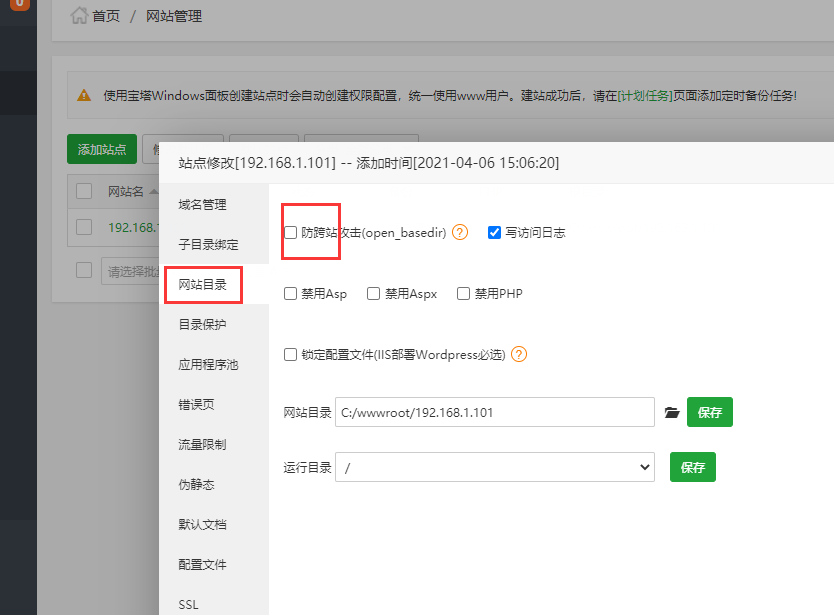Click 网站目录 path input field

coord(495,412)
